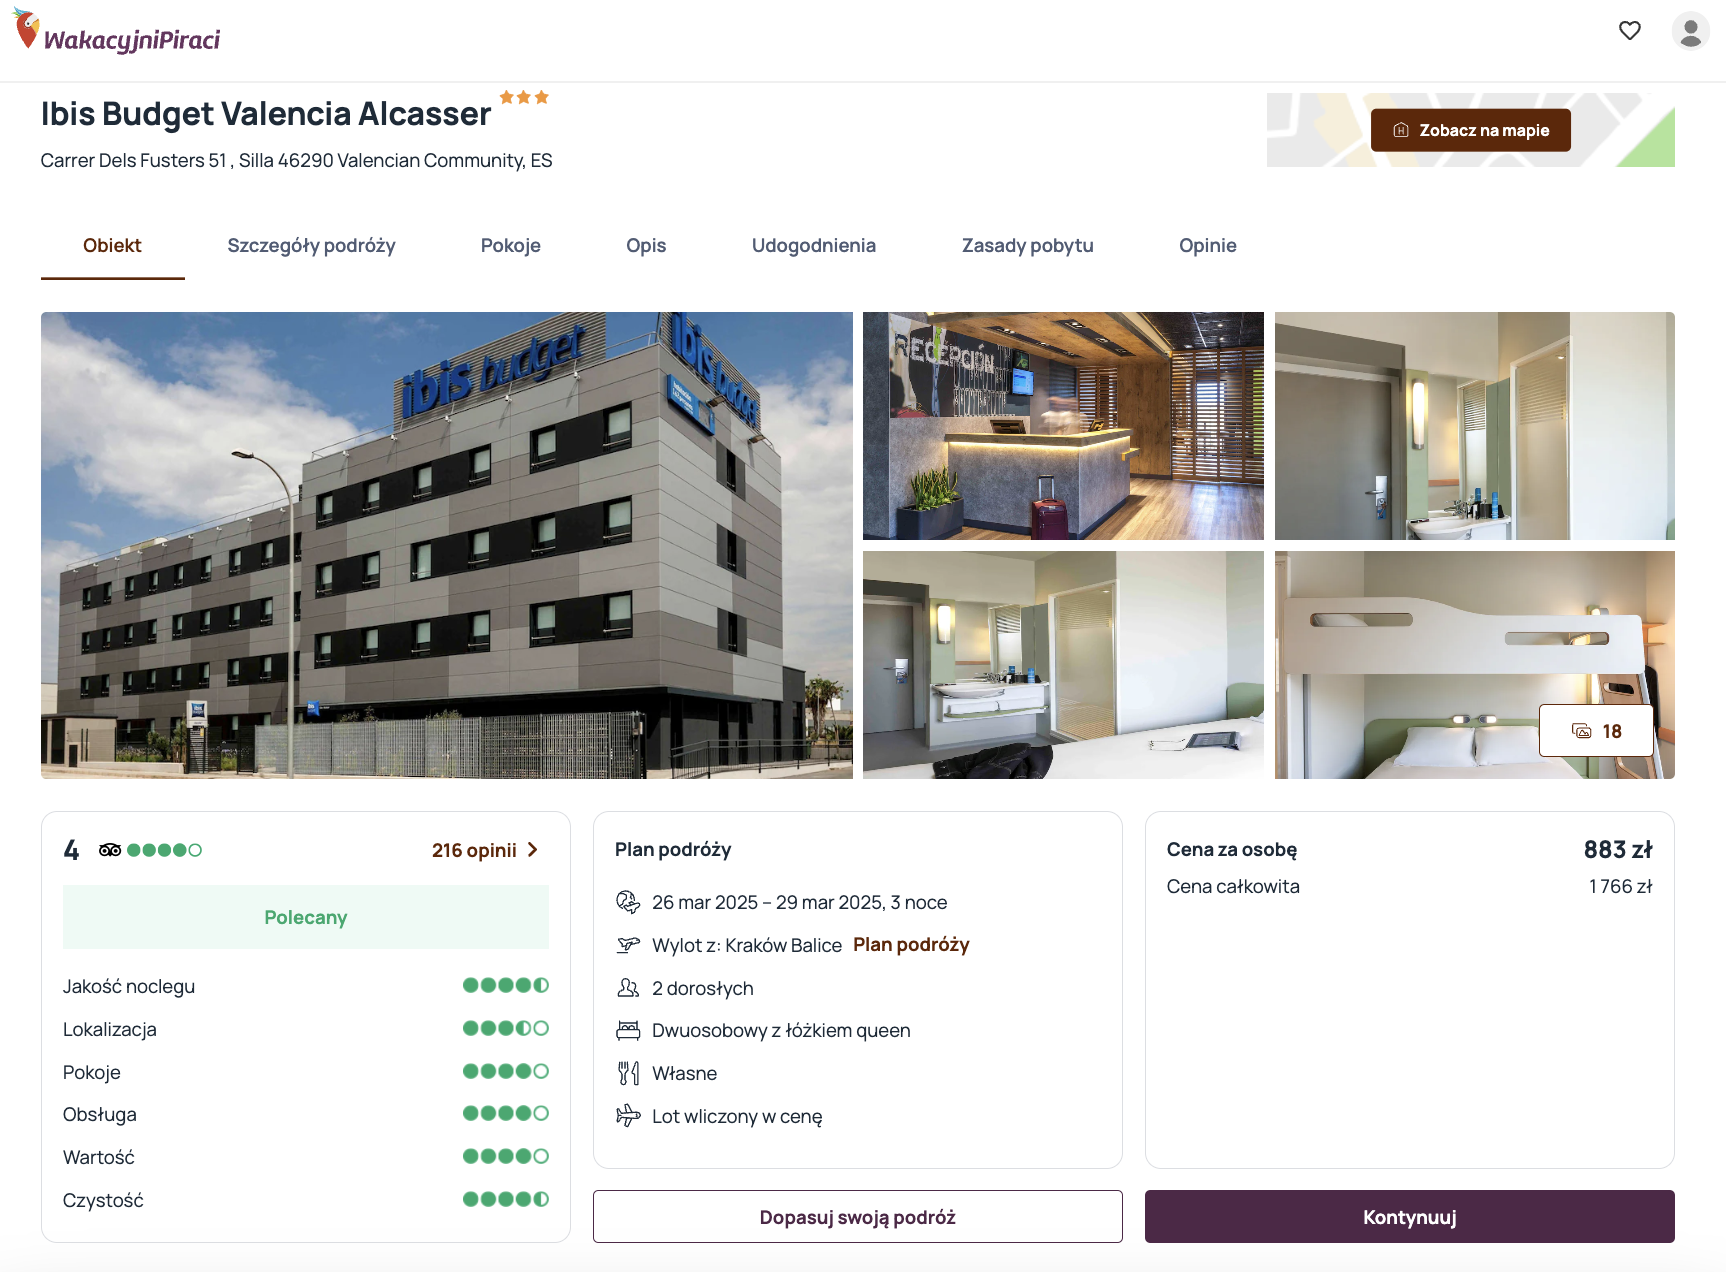
Task: Click the Cena za osobę label
Action: coord(1232,850)
